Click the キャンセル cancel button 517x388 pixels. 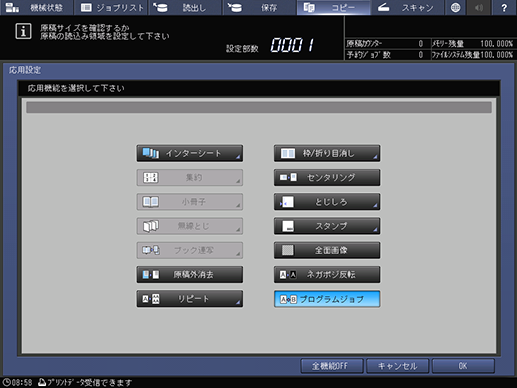[x=397, y=366]
